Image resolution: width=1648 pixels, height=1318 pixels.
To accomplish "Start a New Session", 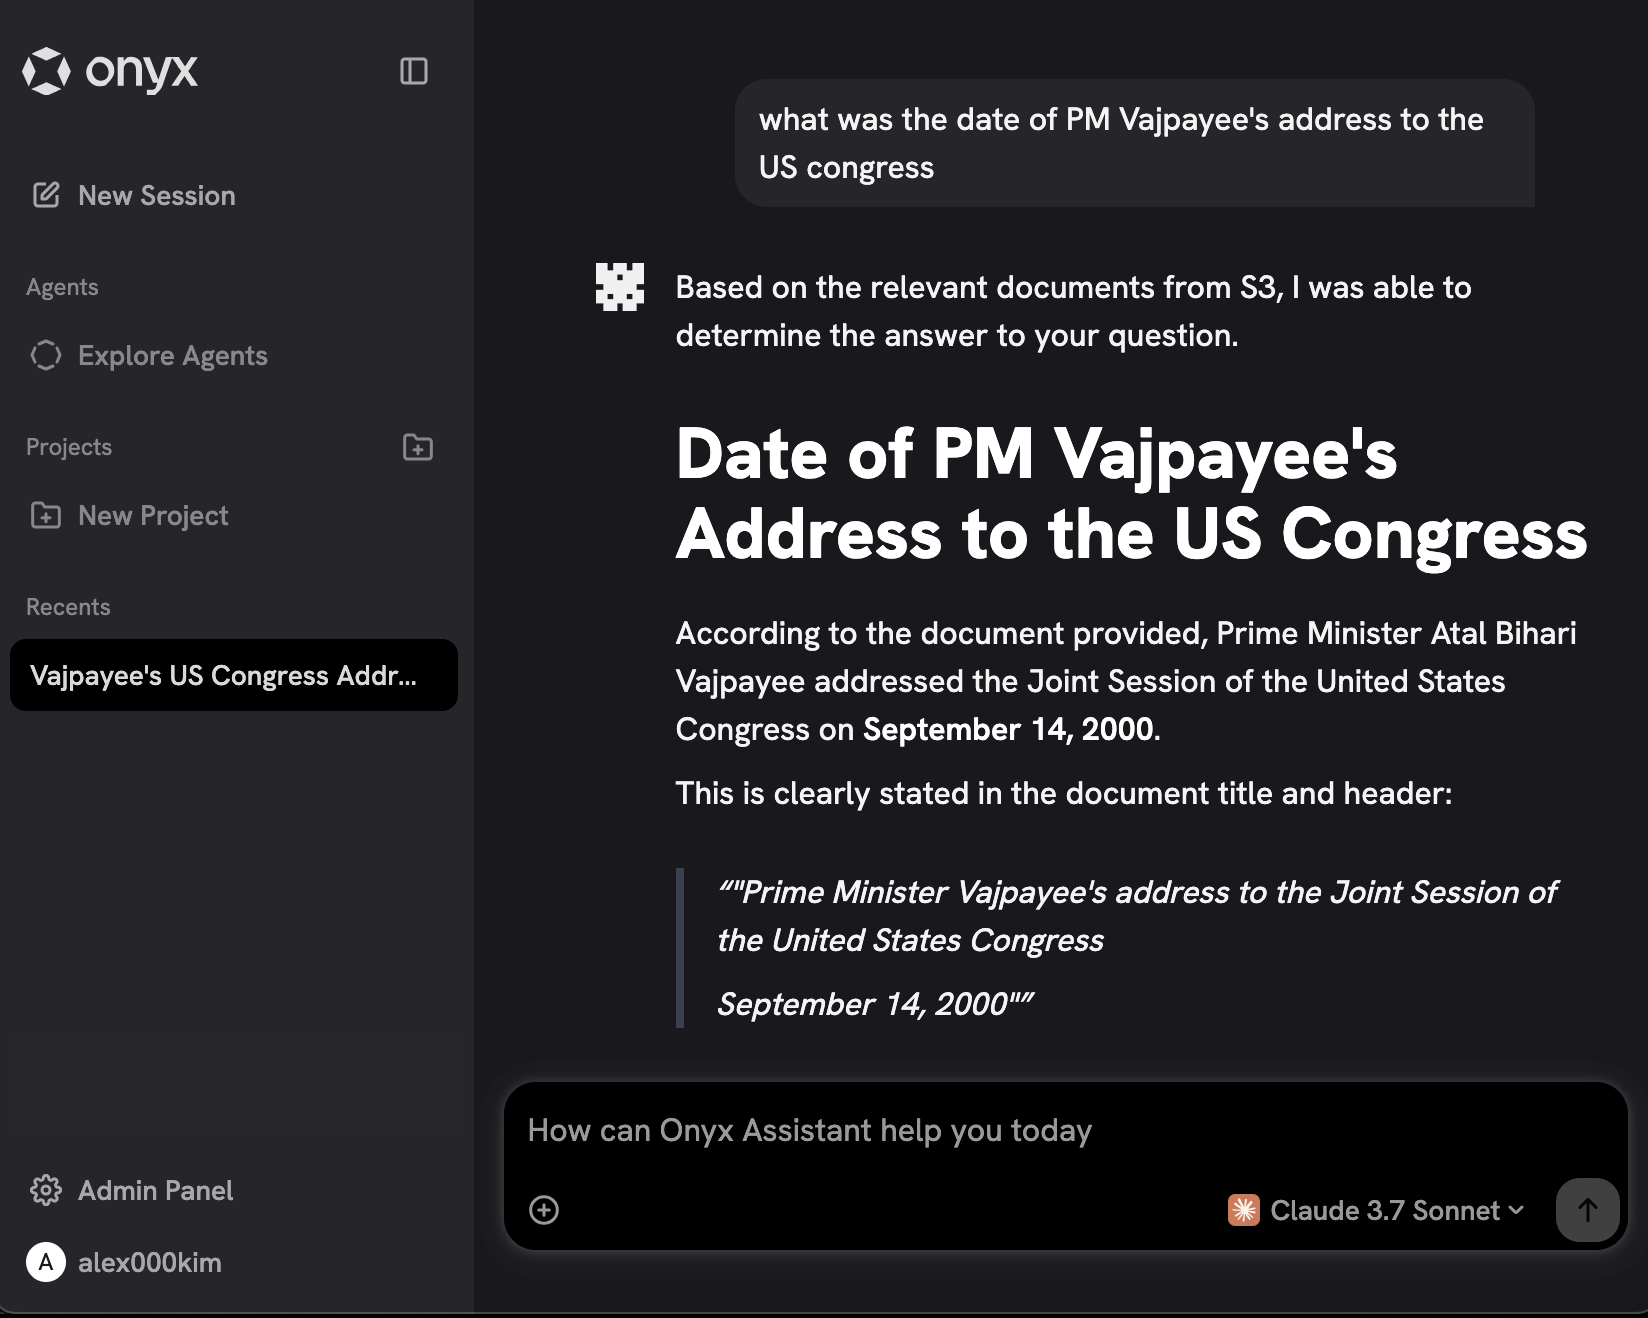I will [x=157, y=195].
